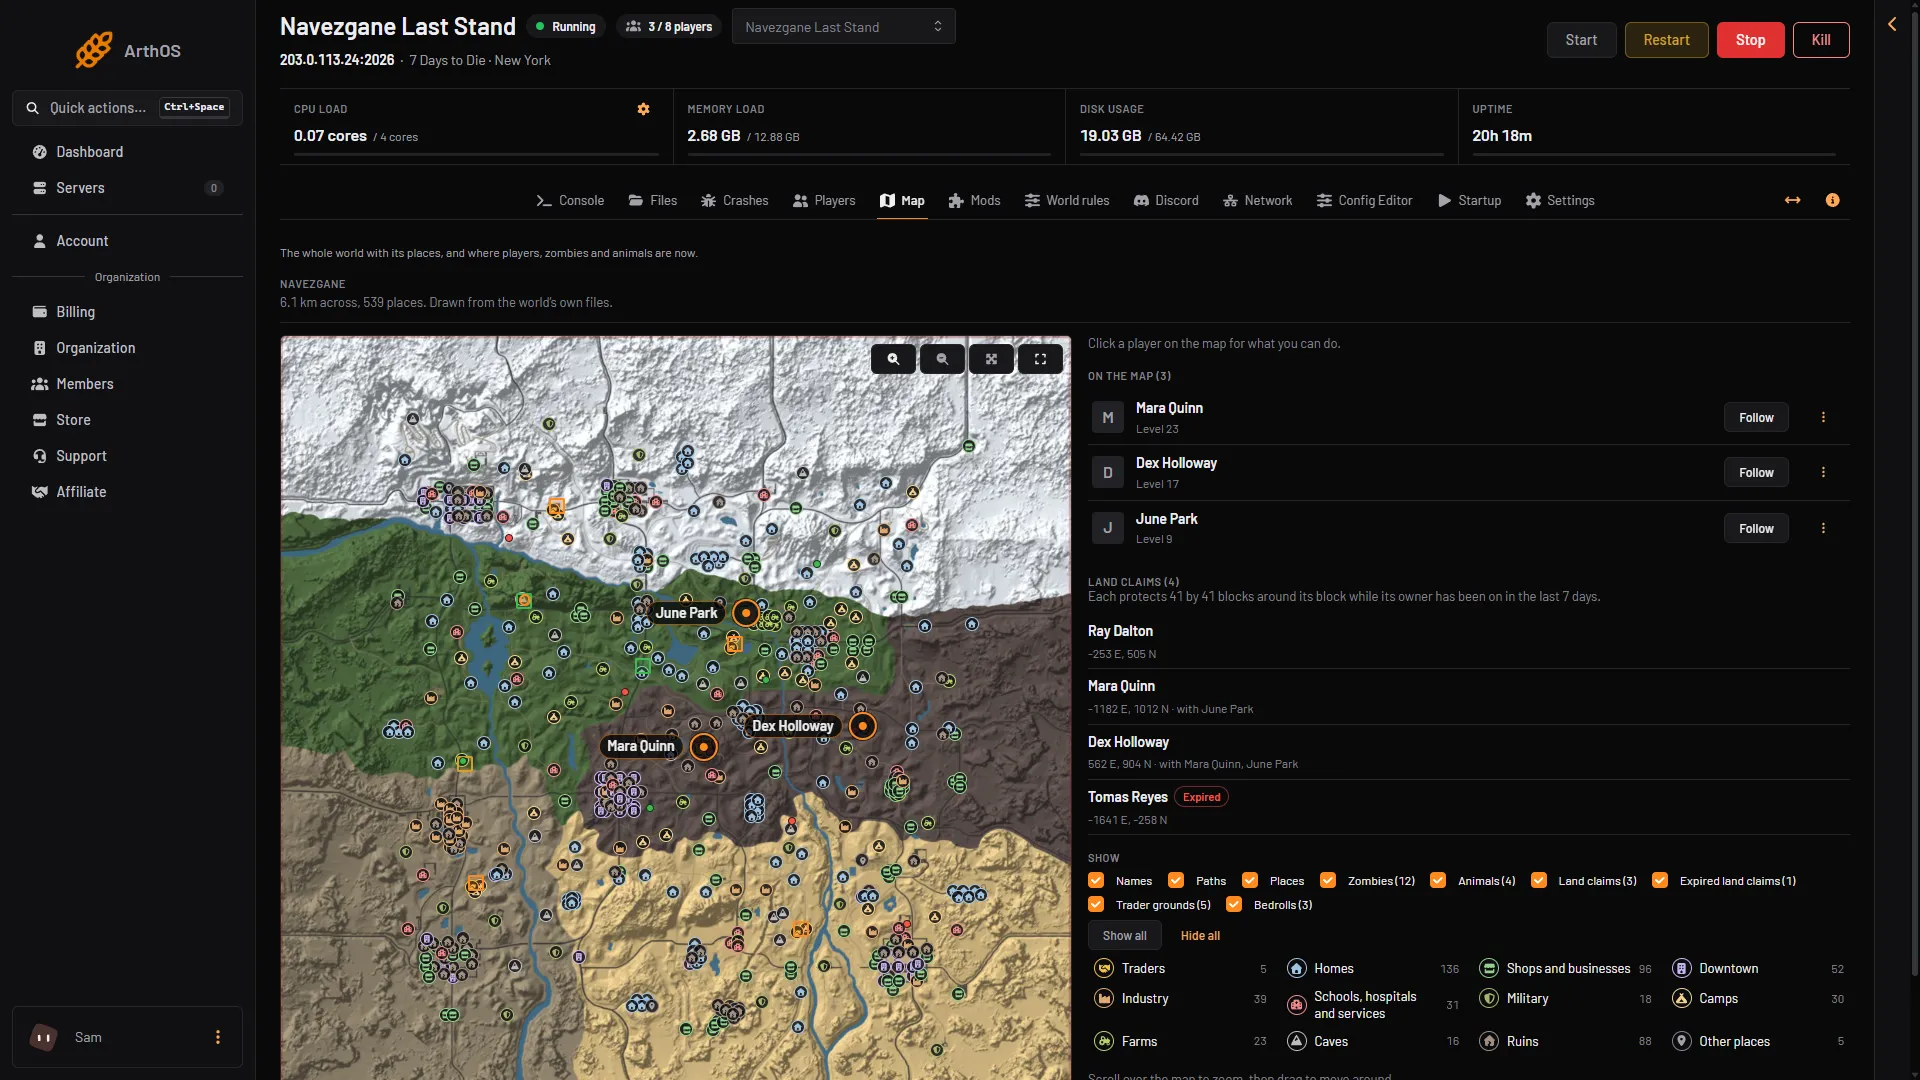Viewport: 1920px width, 1080px height.
Task: Toggle Homes place category icon
Action: (1297, 968)
